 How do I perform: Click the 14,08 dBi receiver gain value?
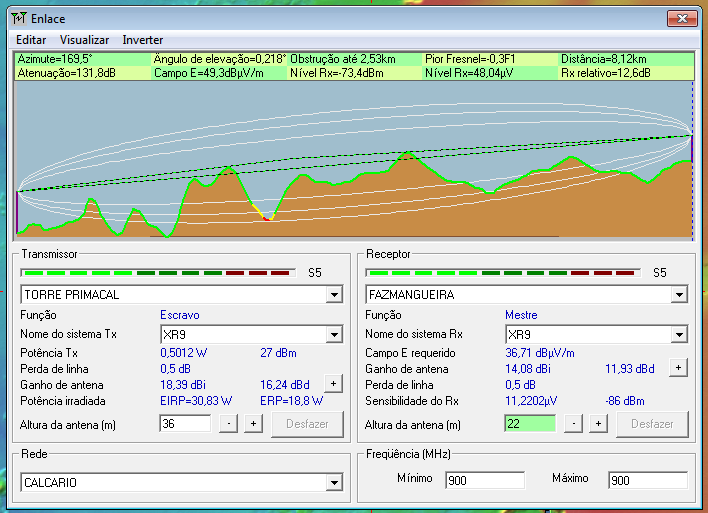point(528,369)
